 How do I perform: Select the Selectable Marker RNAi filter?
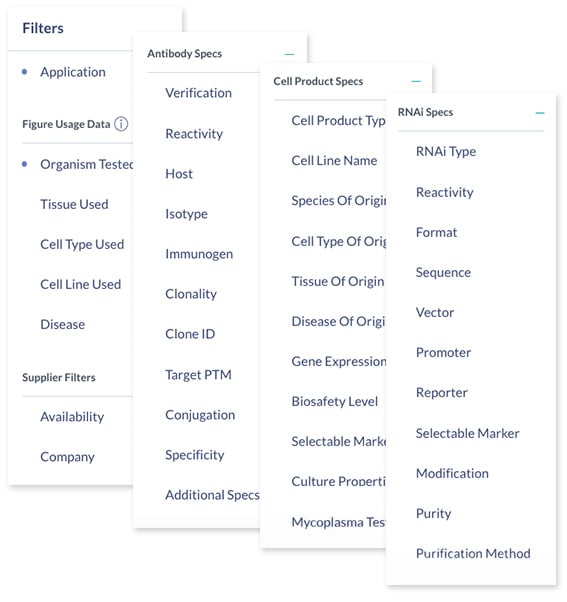coord(468,433)
